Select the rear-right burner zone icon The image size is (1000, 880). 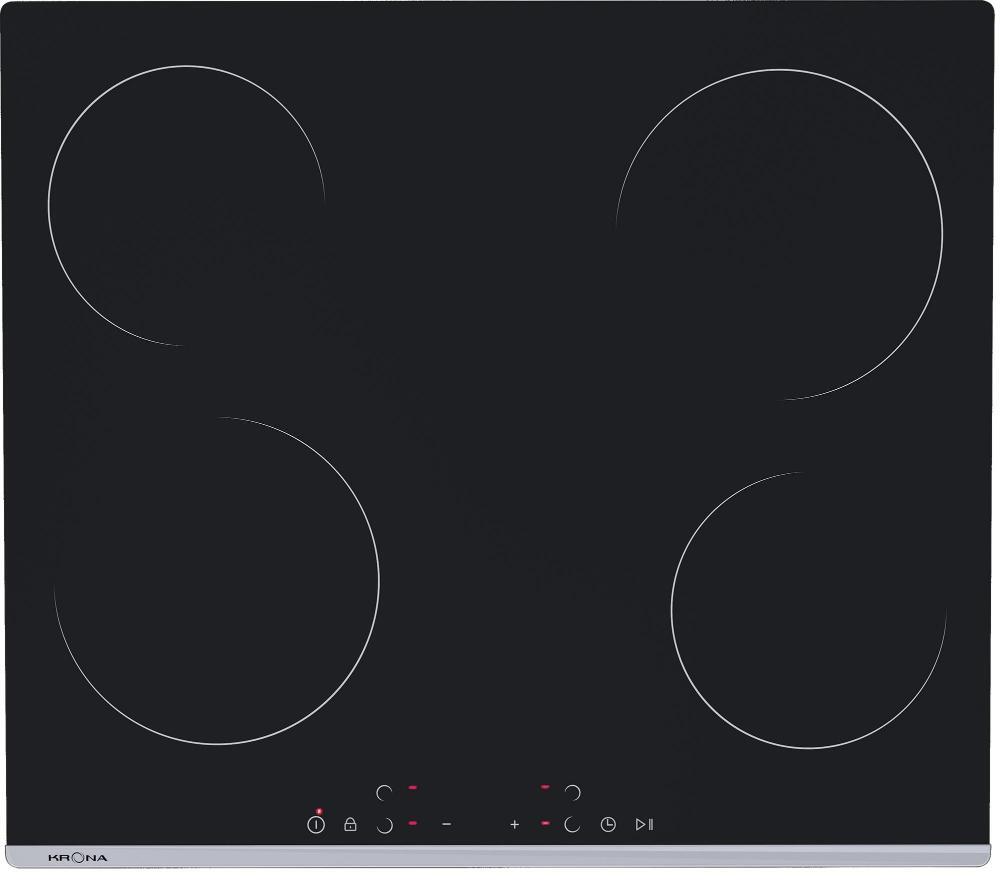pos(573,792)
